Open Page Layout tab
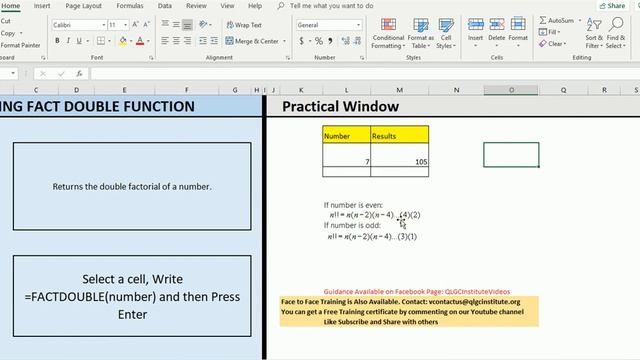Viewport: 640px width, 360px height. (84, 6)
